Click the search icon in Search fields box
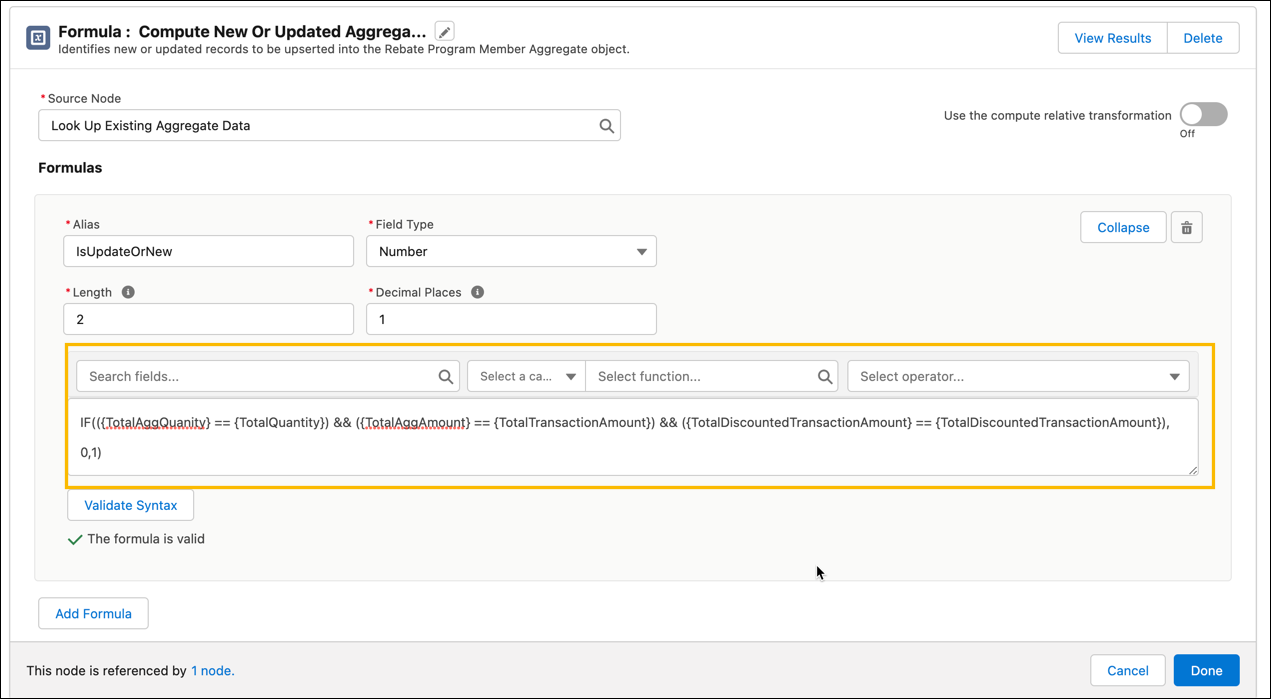 pos(445,376)
